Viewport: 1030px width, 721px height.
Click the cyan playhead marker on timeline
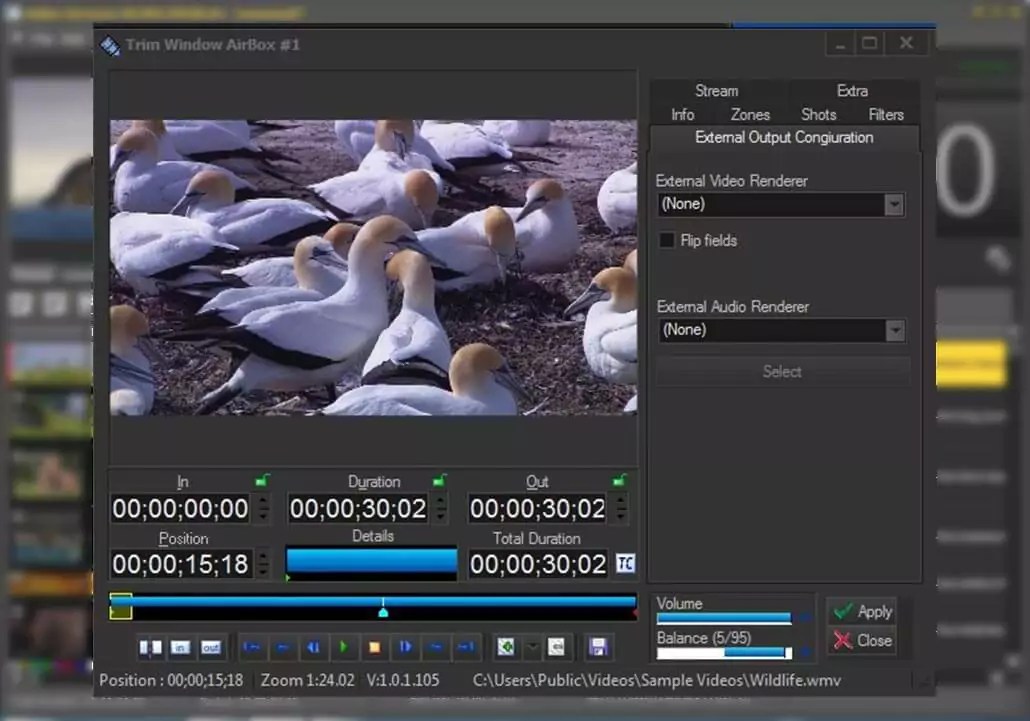click(x=383, y=613)
